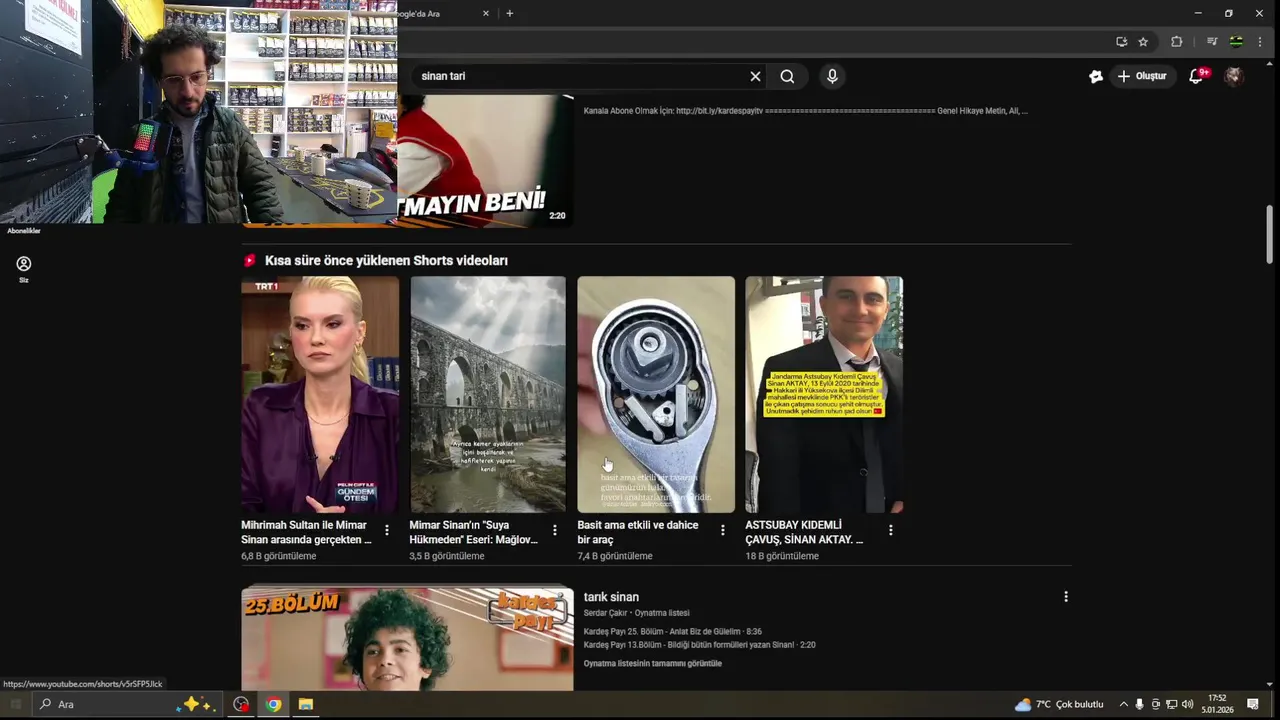
Task: Open options for tarık sinan playlist
Action: click(1066, 597)
